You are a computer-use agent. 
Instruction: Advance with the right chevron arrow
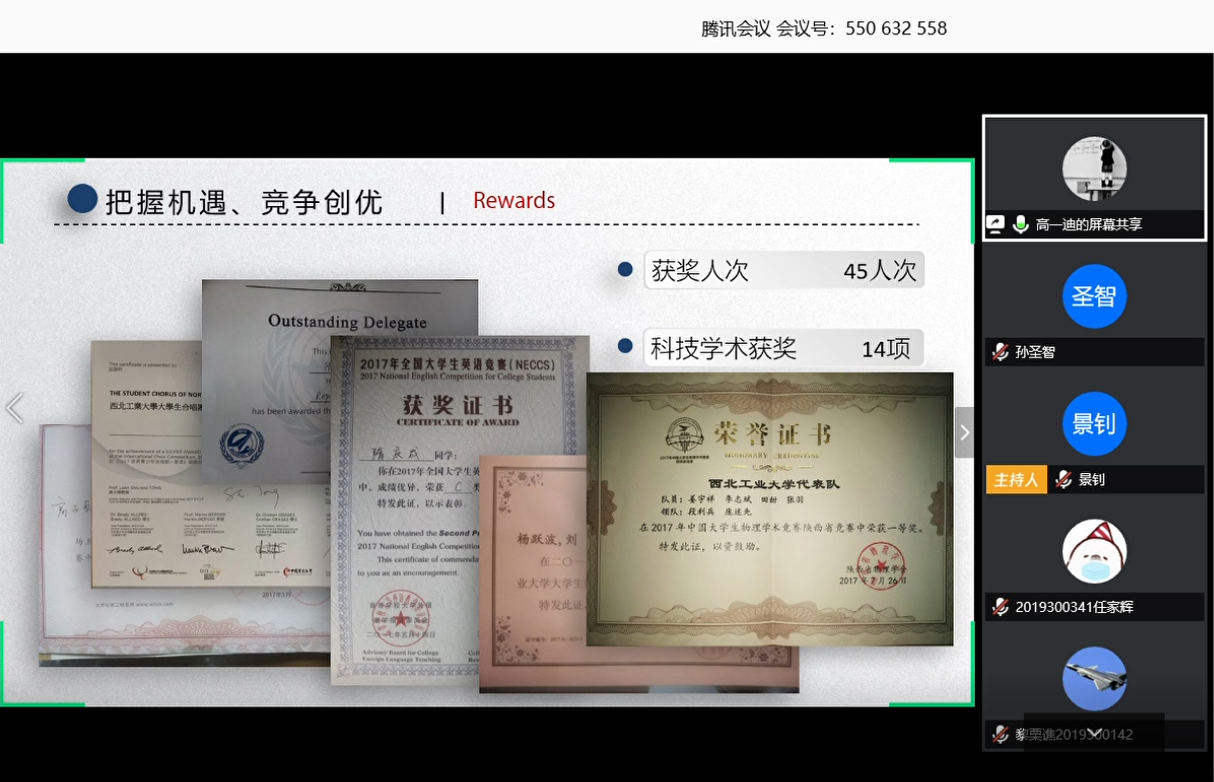coord(964,432)
